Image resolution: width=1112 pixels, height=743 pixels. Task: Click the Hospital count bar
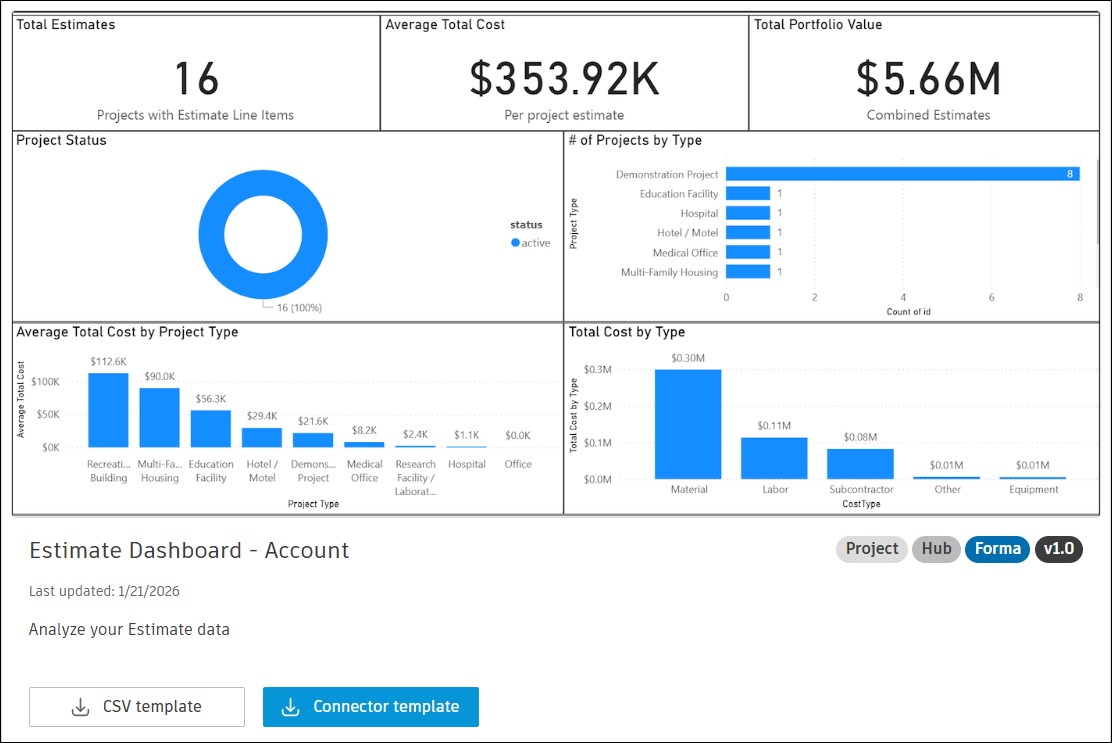pos(748,213)
